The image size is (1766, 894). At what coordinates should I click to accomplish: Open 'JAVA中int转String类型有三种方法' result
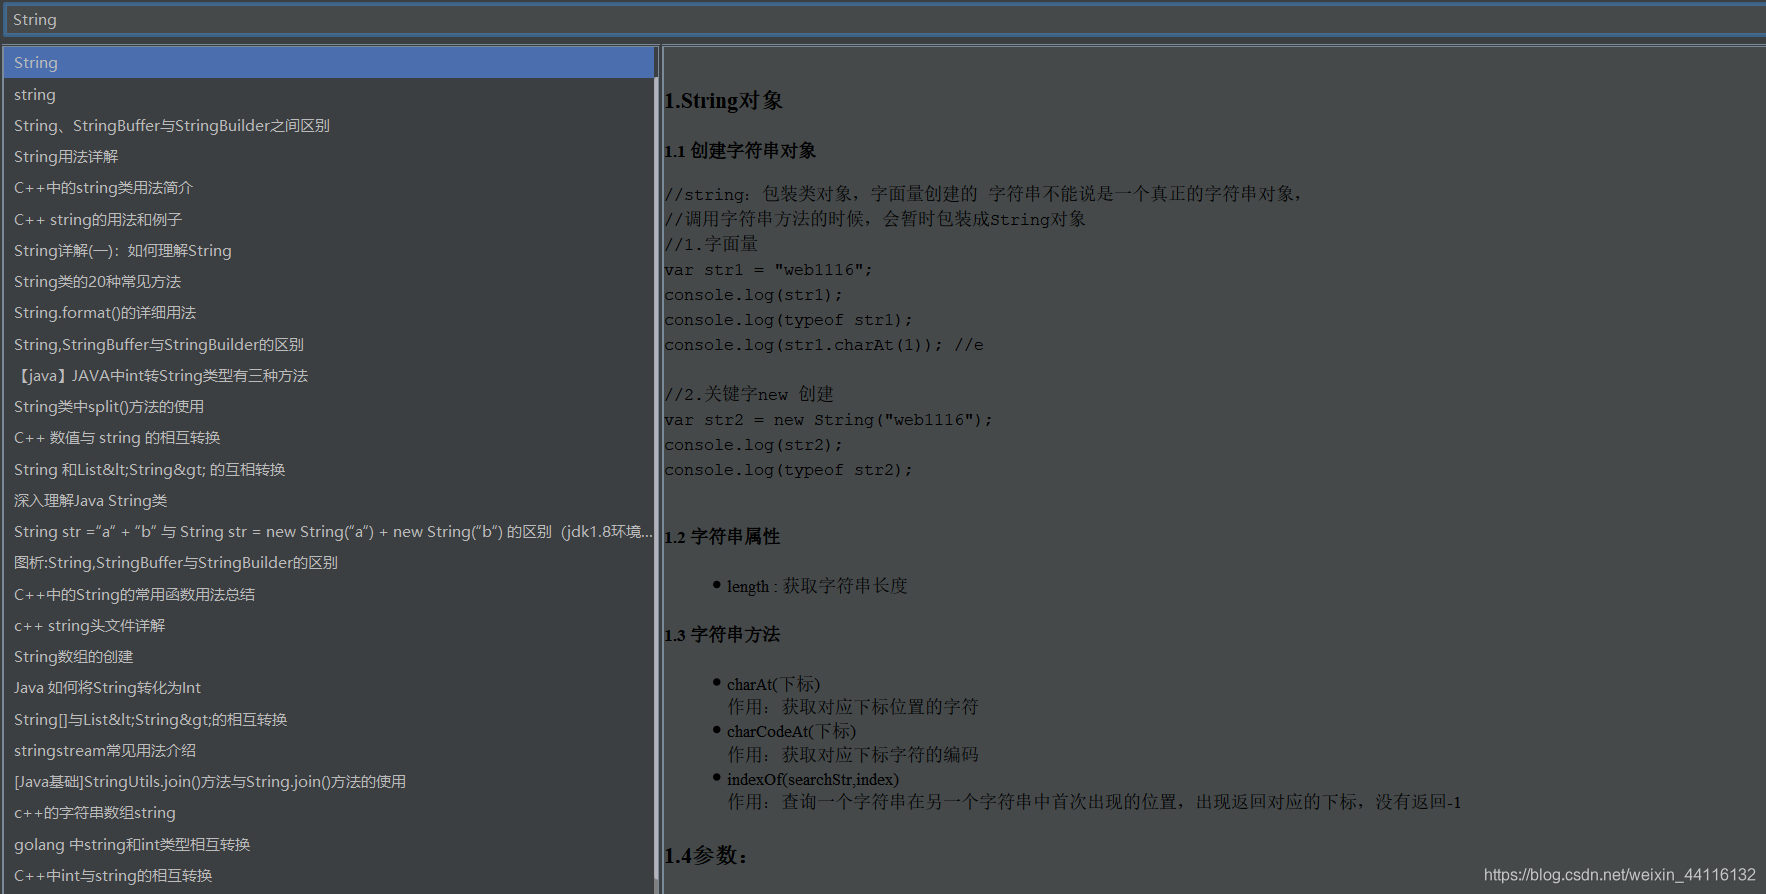click(329, 375)
